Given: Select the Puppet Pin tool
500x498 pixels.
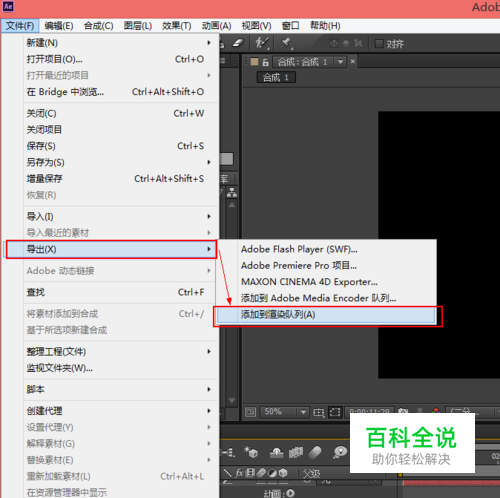Looking at the screenshot, I should pyautogui.click(x=286, y=43).
